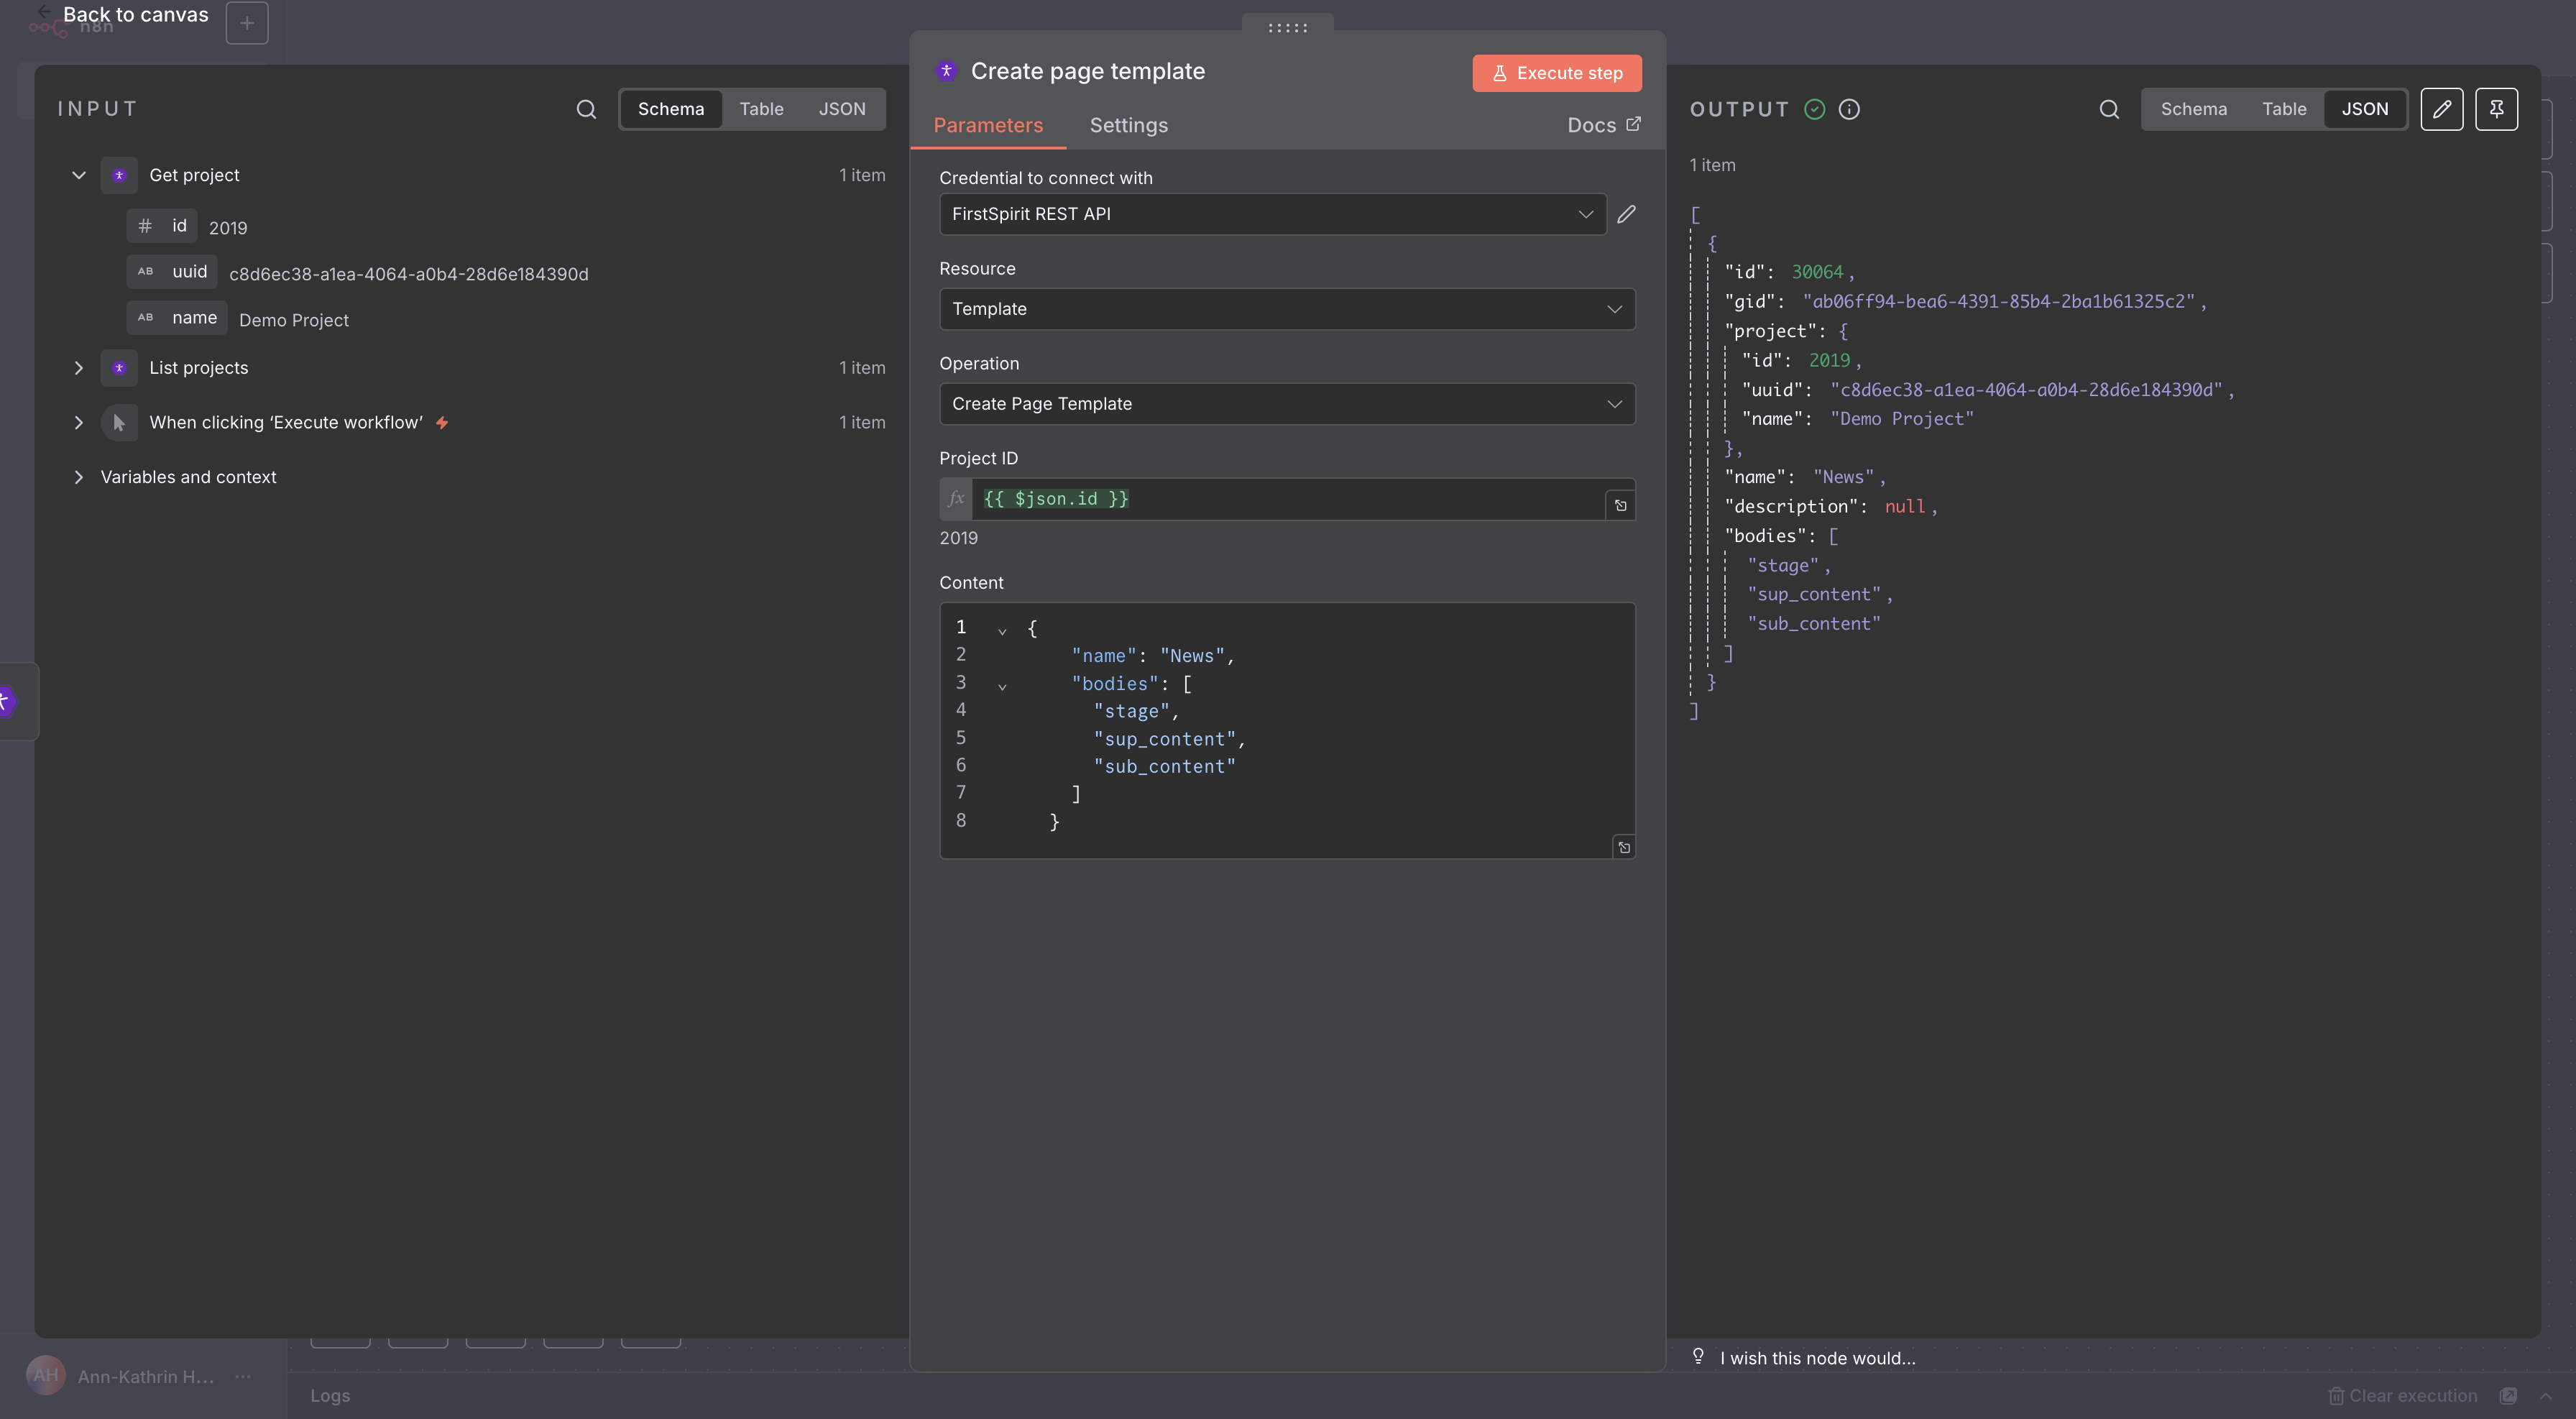Switch INPUT view to Table
The width and height of the screenshot is (2576, 1419).
761,109
